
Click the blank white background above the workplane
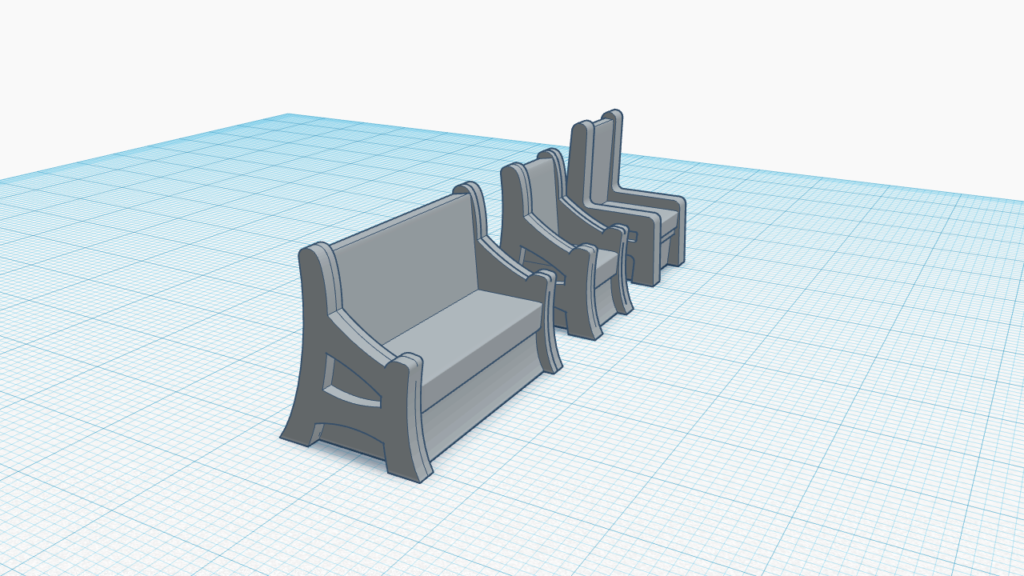500,50
